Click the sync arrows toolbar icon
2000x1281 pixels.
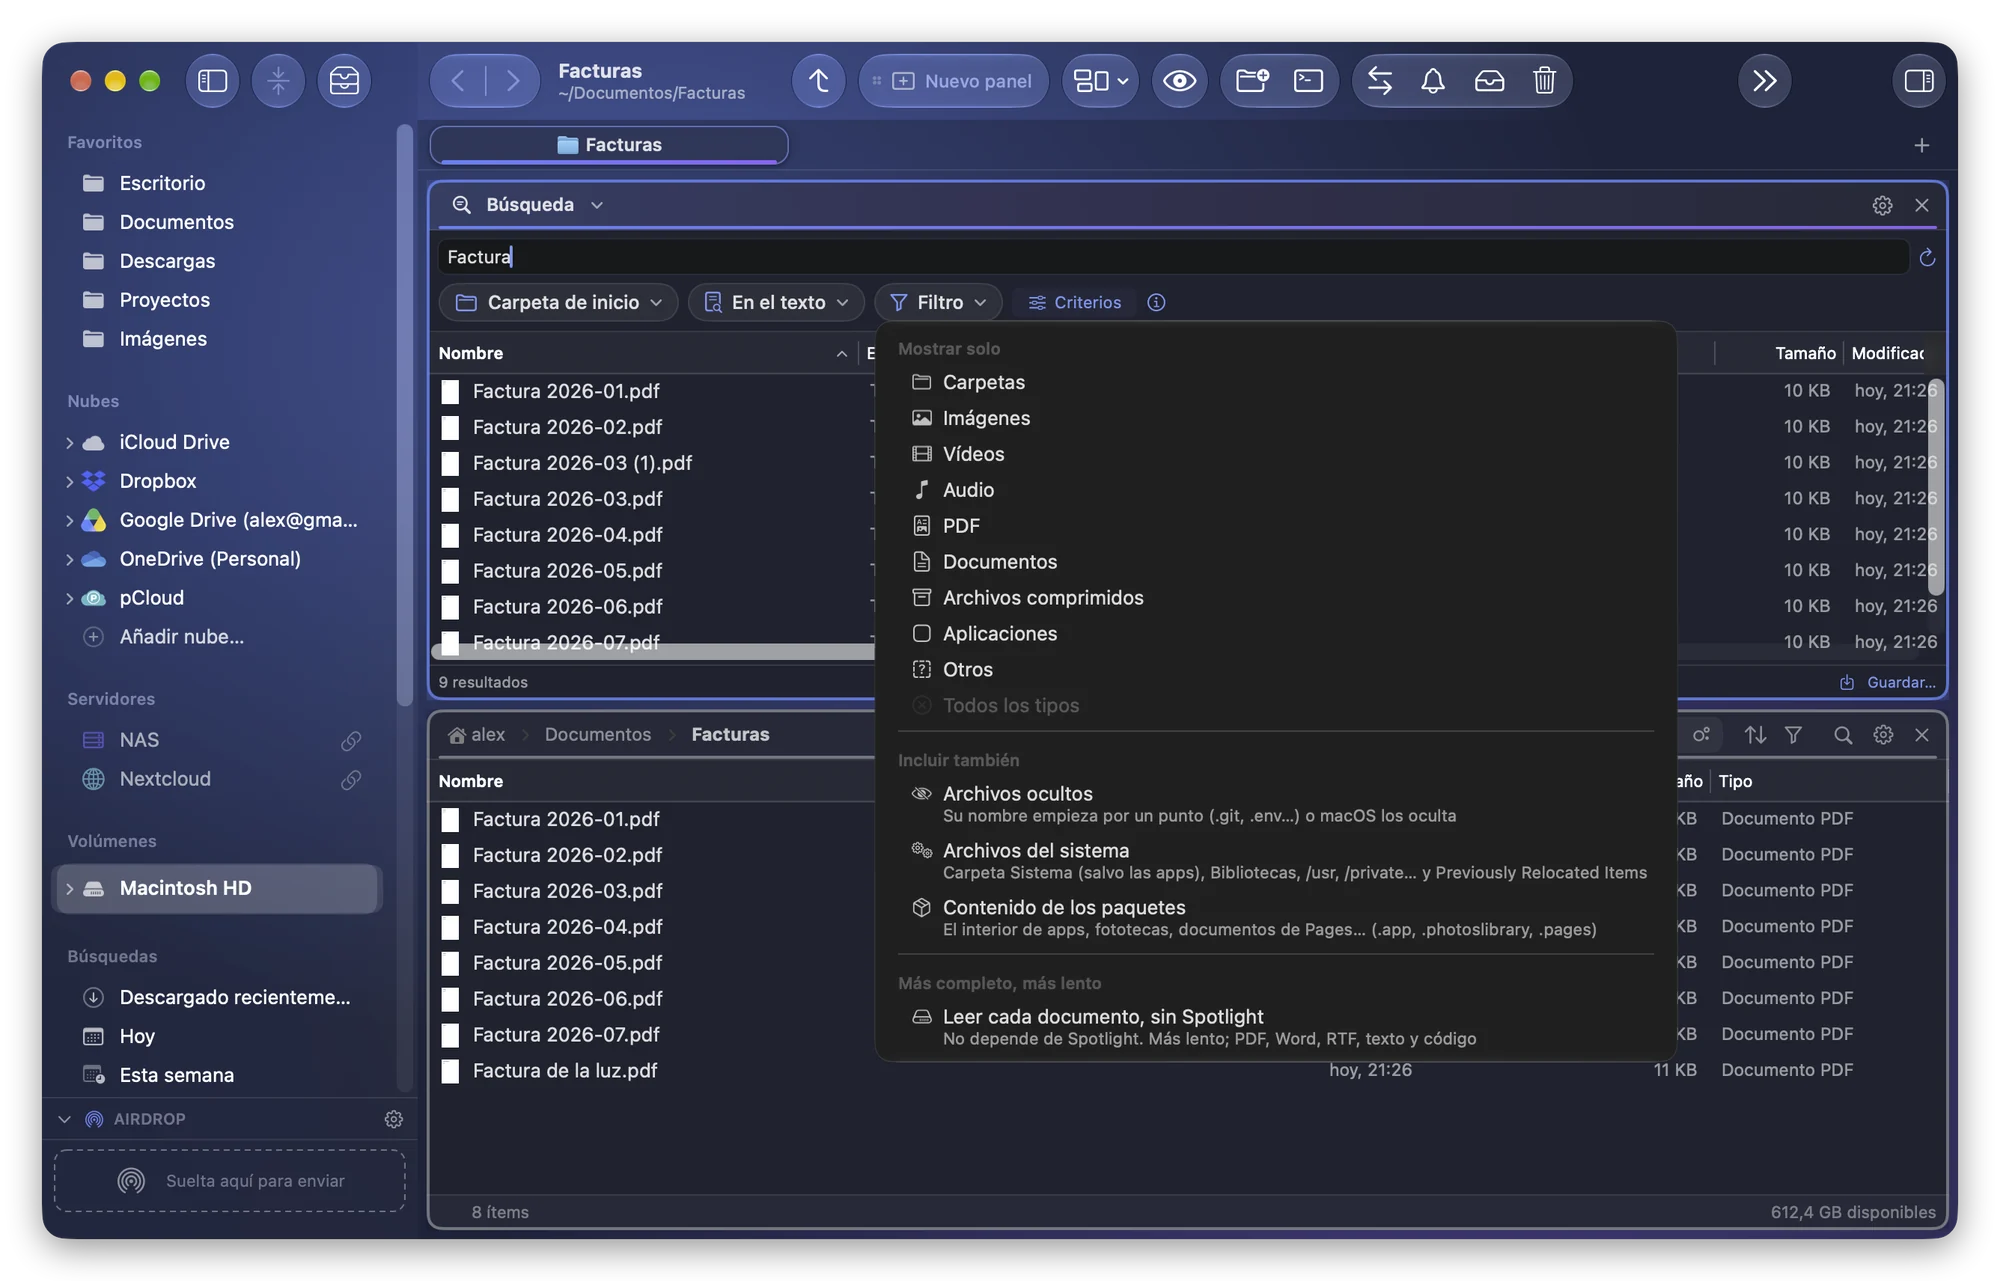pos(1379,81)
